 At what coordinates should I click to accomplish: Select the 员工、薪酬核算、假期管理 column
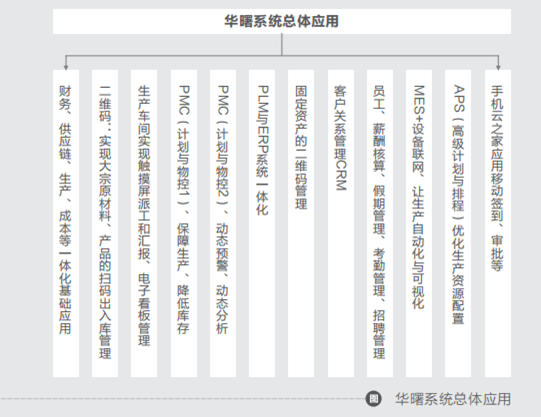point(380,224)
